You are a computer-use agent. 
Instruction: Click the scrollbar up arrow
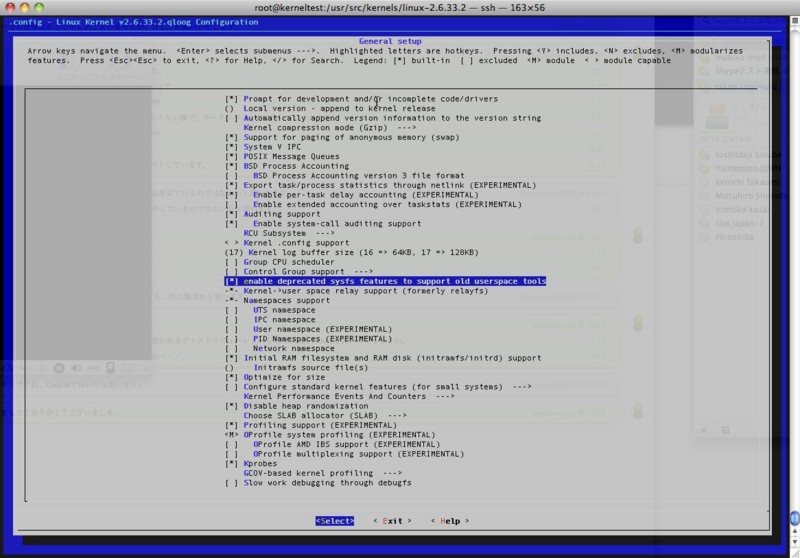[795, 531]
